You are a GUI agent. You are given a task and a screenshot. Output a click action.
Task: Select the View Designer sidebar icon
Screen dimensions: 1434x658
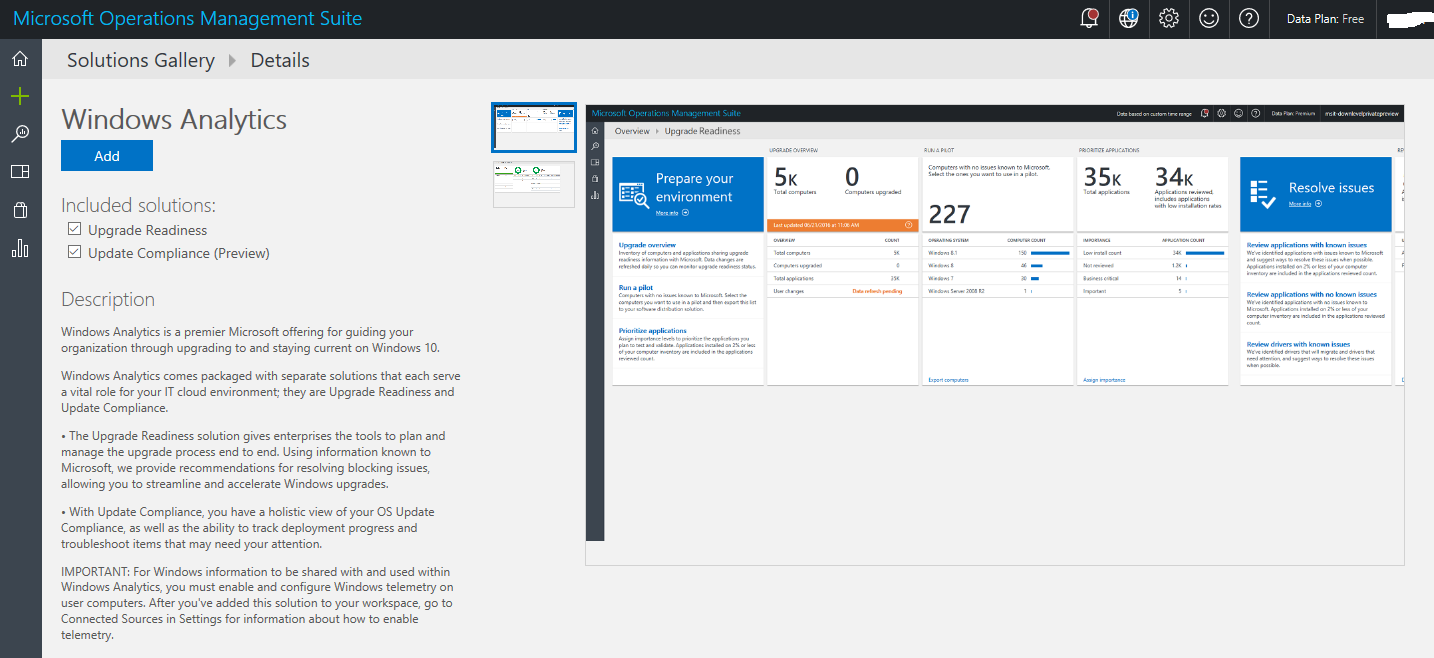[19, 171]
